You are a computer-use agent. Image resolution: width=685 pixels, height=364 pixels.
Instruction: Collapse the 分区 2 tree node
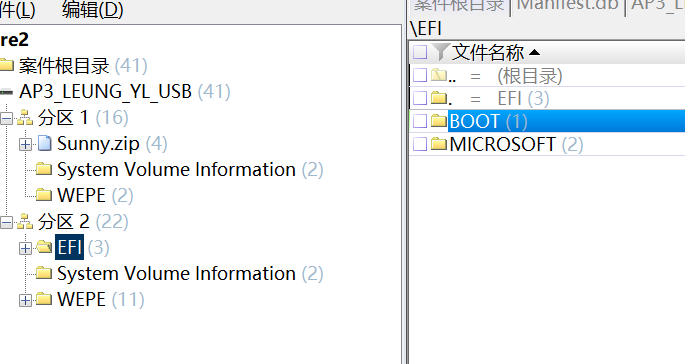point(7,223)
